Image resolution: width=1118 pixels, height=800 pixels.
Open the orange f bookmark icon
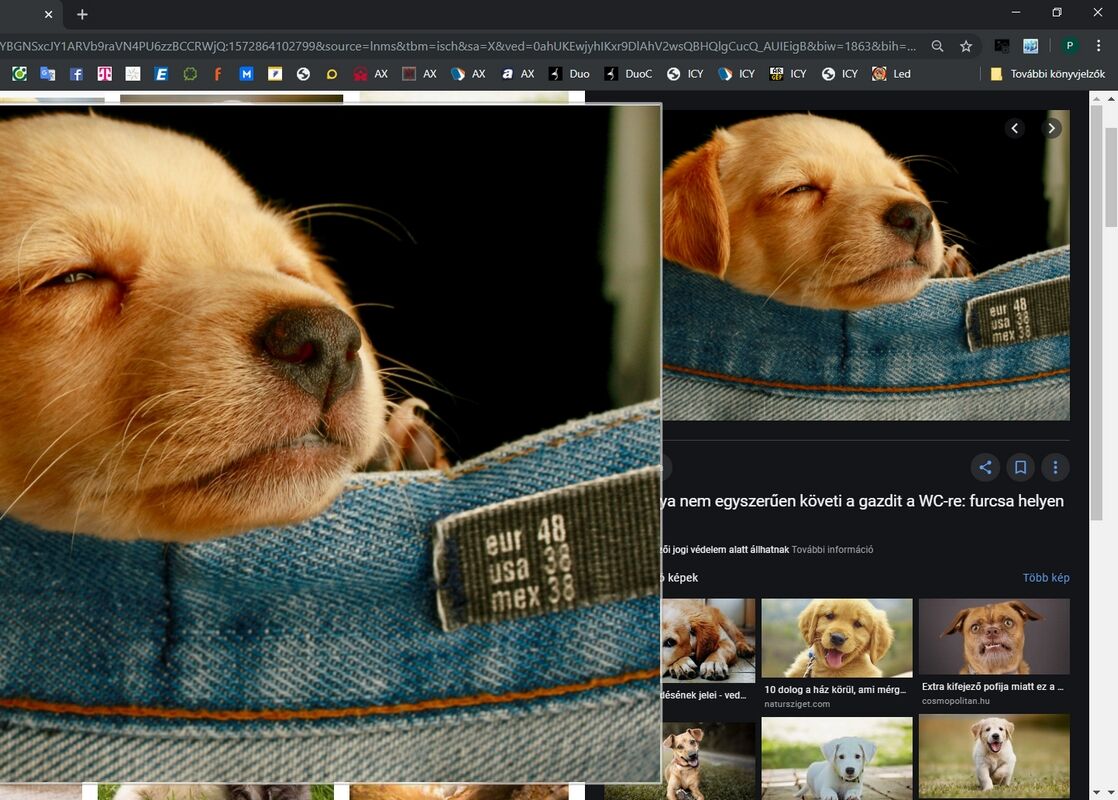point(217,73)
